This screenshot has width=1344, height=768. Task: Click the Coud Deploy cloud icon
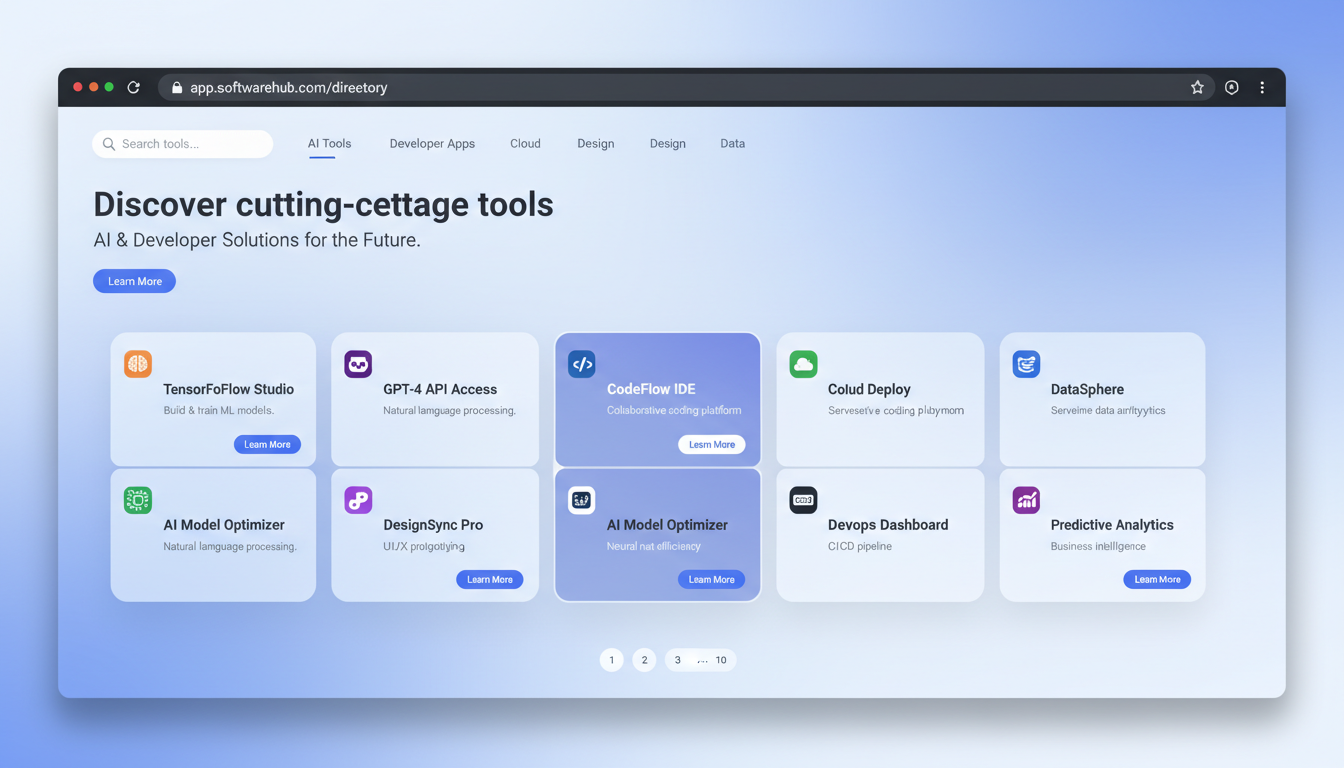pyautogui.click(x=803, y=364)
